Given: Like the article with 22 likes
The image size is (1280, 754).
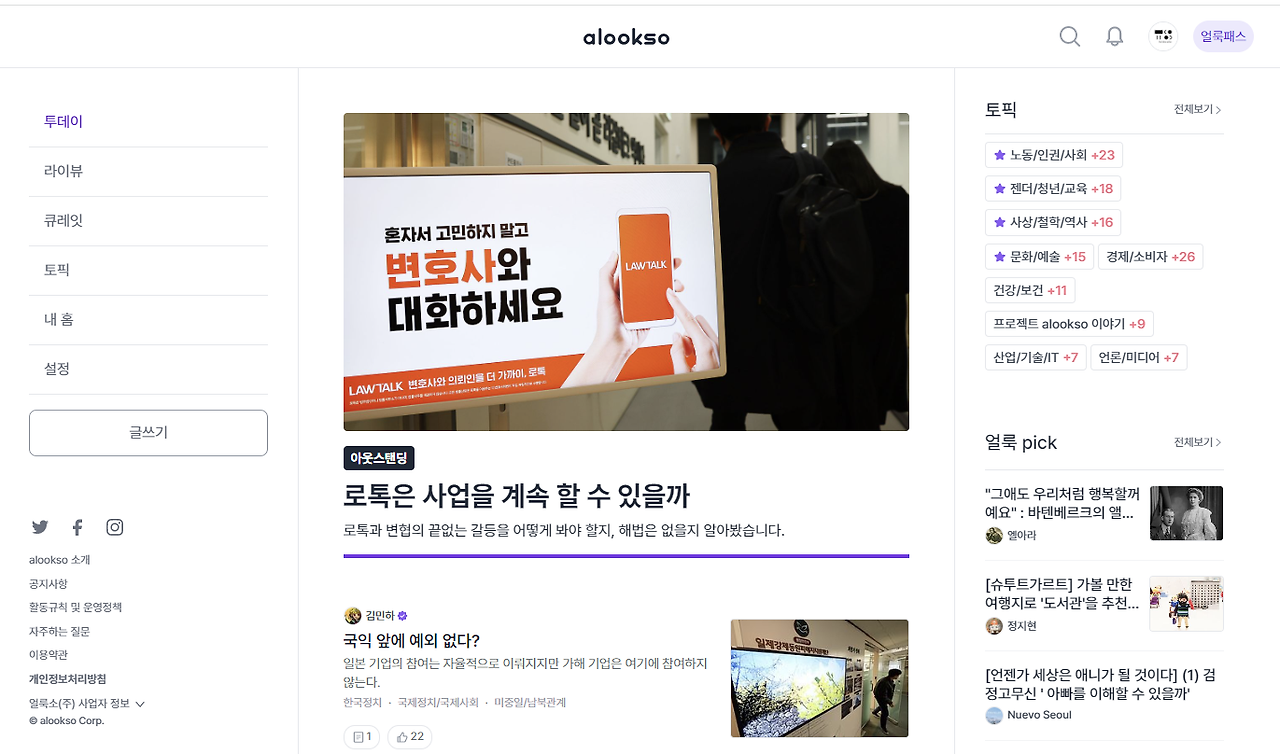Looking at the screenshot, I should click(x=410, y=737).
